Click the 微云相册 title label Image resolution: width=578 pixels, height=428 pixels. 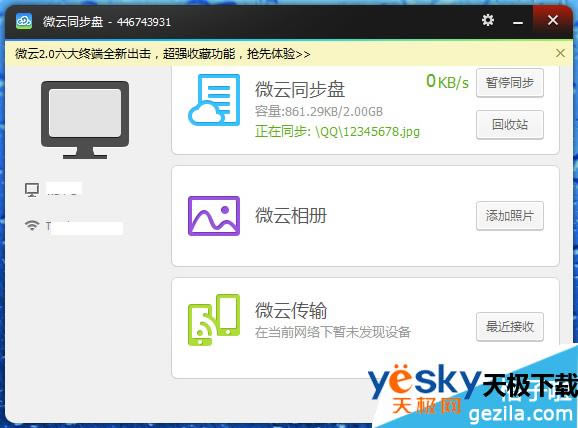(x=291, y=215)
